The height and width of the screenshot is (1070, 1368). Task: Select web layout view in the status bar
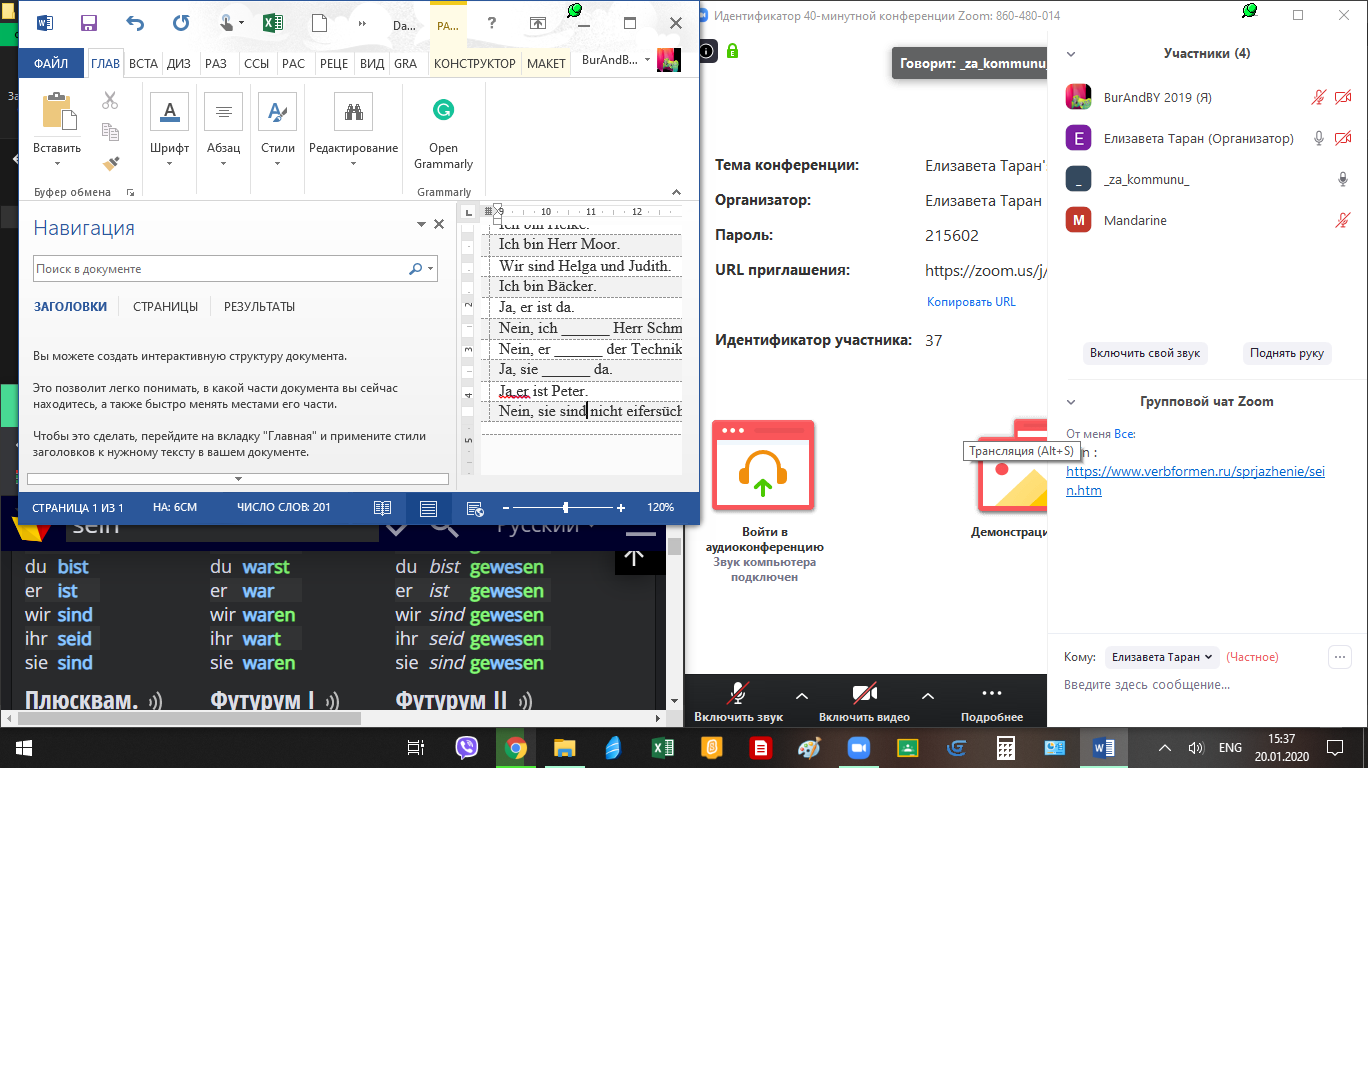(475, 508)
